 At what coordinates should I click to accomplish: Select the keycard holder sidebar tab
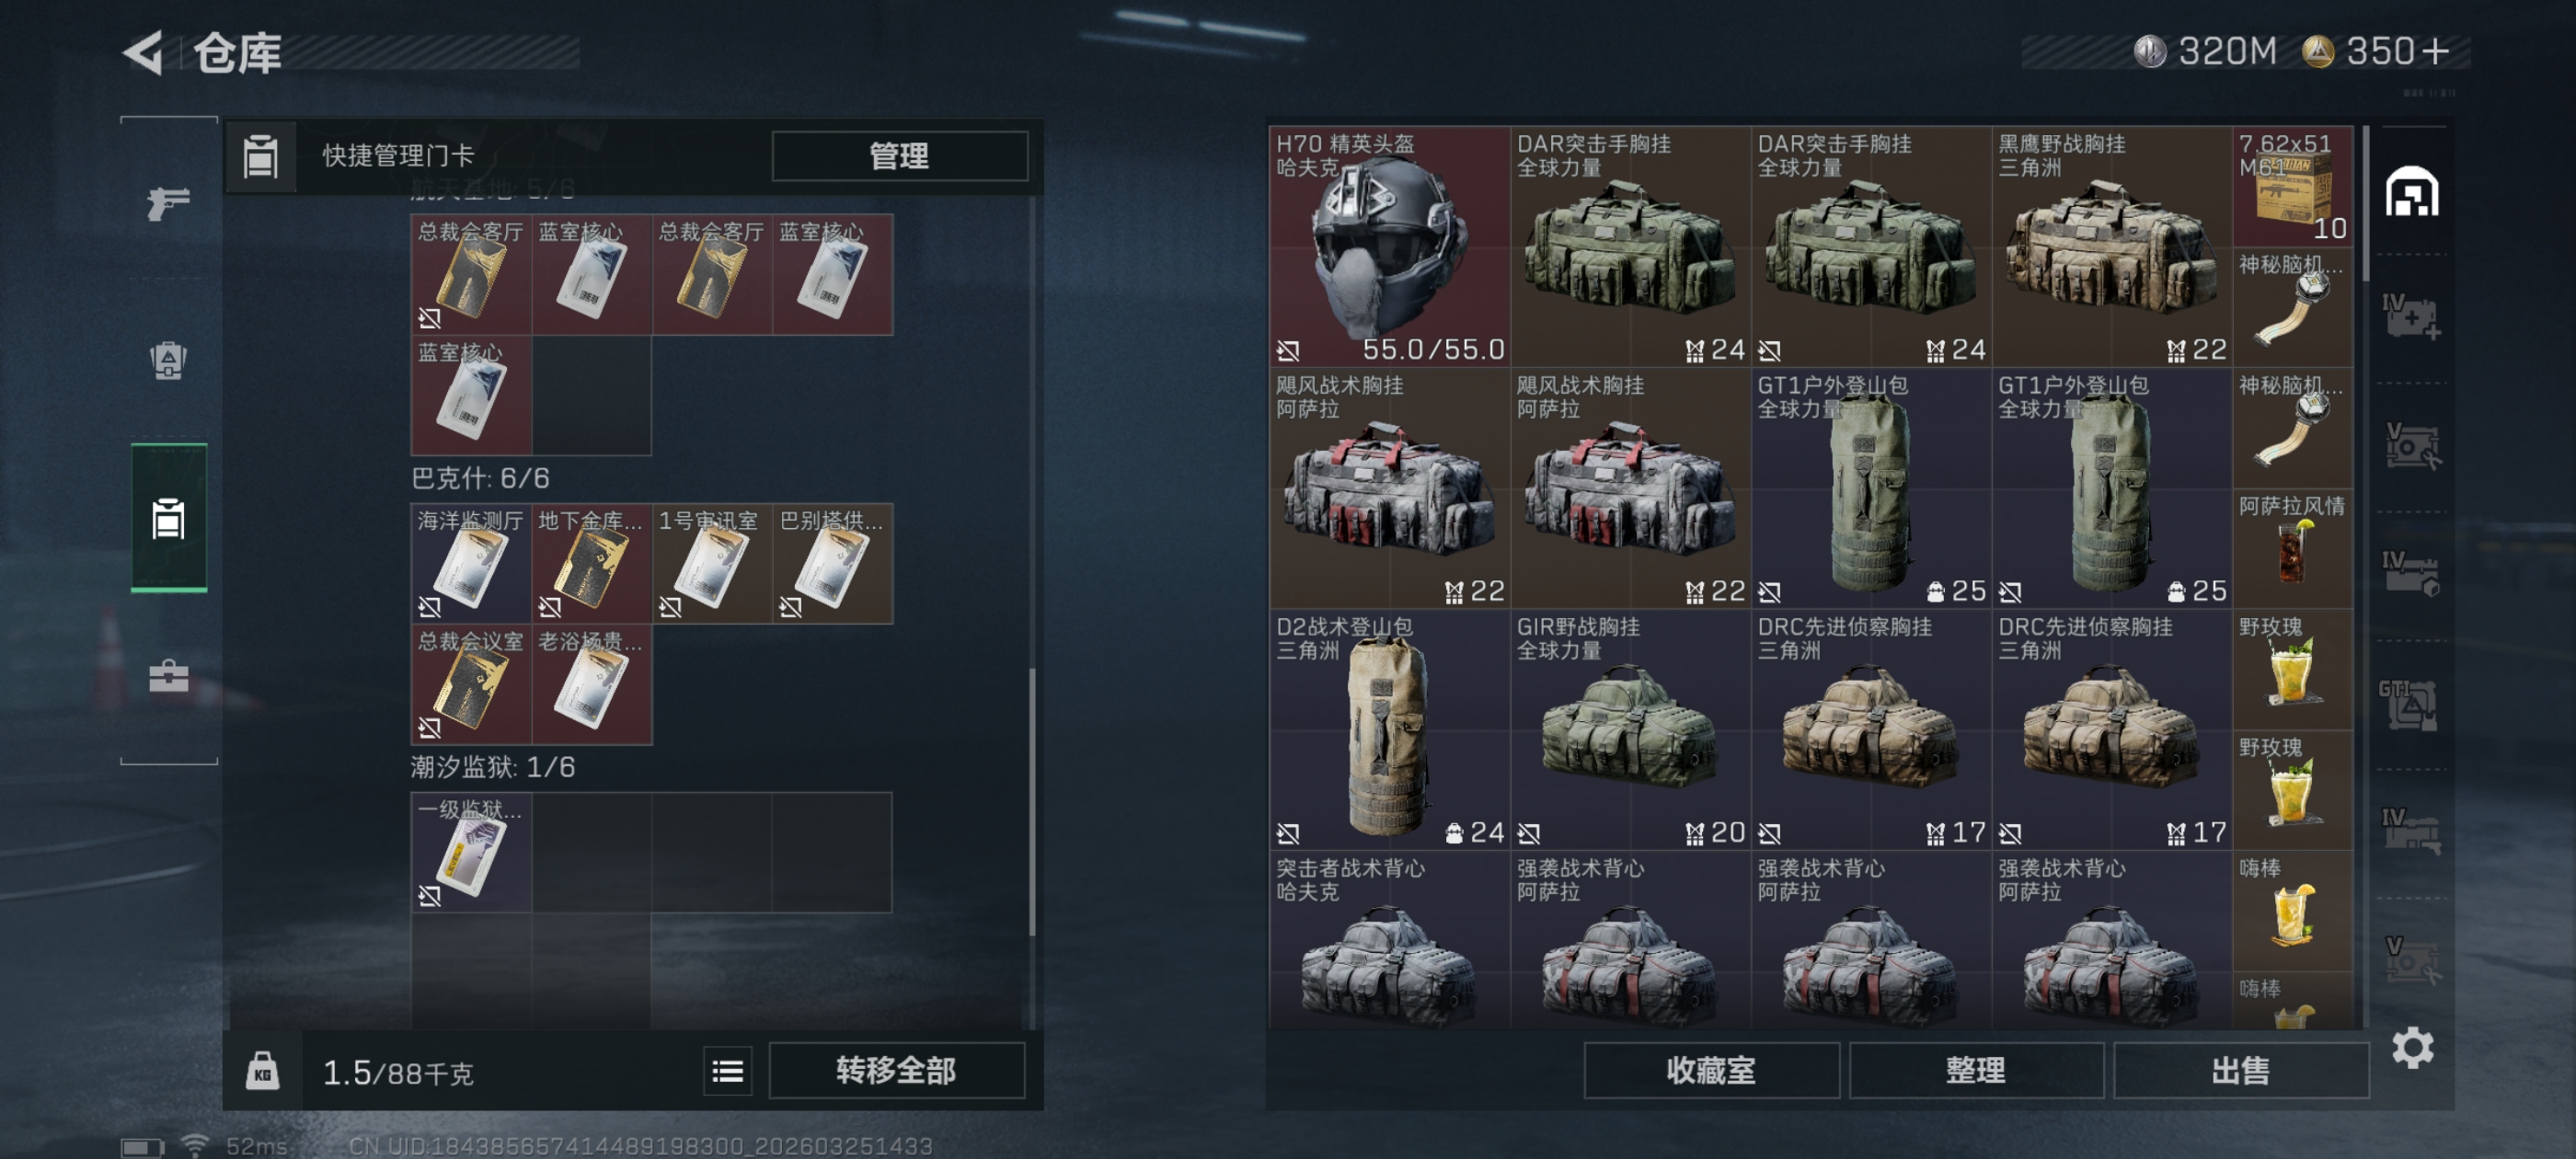[x=168, y=518]
